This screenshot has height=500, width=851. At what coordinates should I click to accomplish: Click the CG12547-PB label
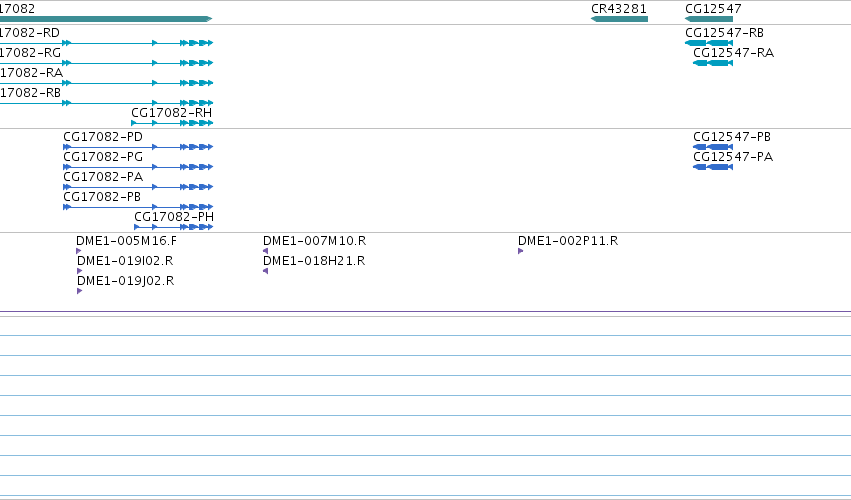732,136
